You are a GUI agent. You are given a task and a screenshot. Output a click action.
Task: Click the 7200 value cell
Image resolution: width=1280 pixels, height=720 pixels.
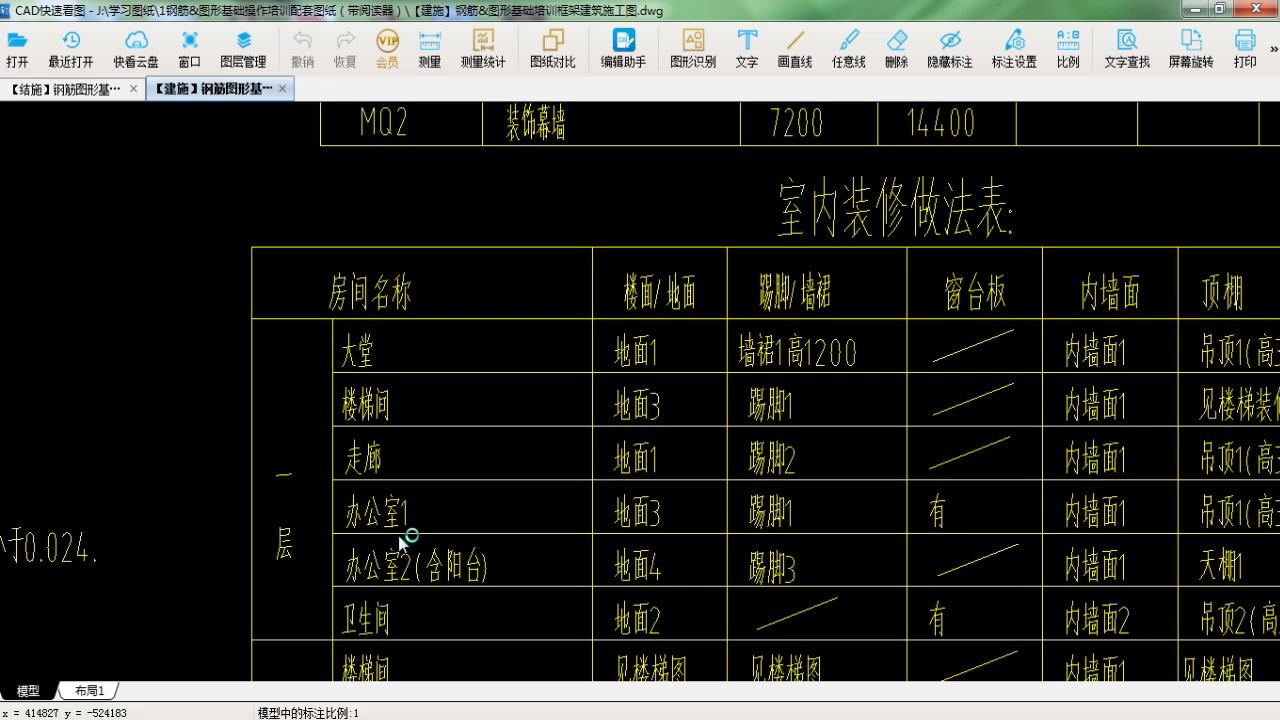click(797, 123)
